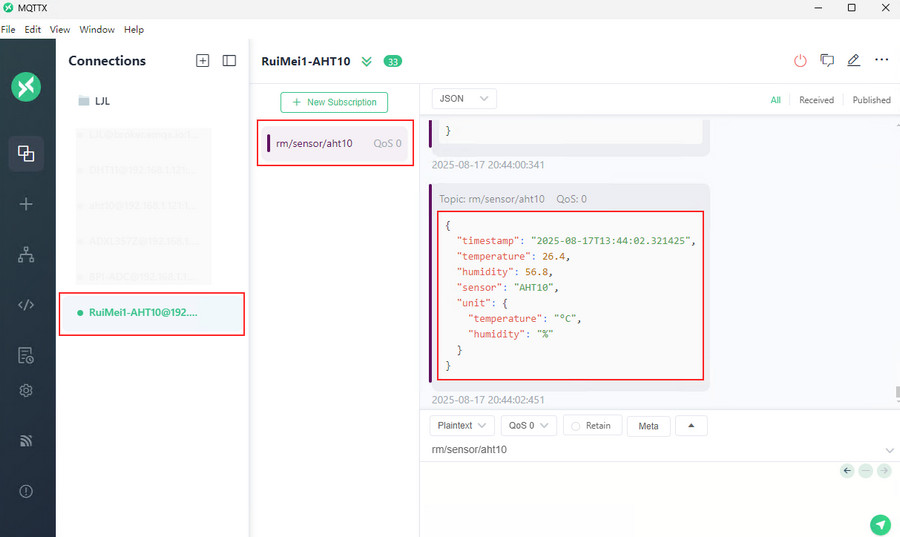
Task: Click the timestamp 2025-08-17 20:44:00:341
Action: pos(488,165)
